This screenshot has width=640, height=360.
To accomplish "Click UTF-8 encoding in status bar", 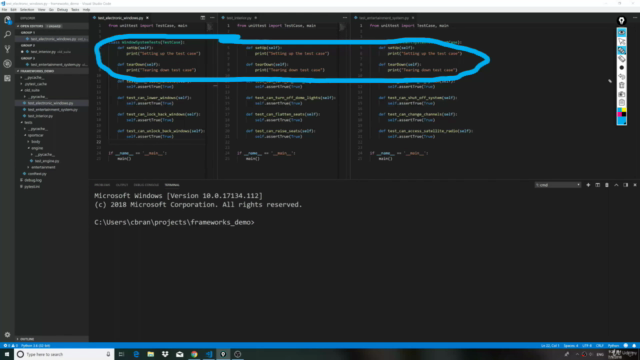I will coord(587,345).
